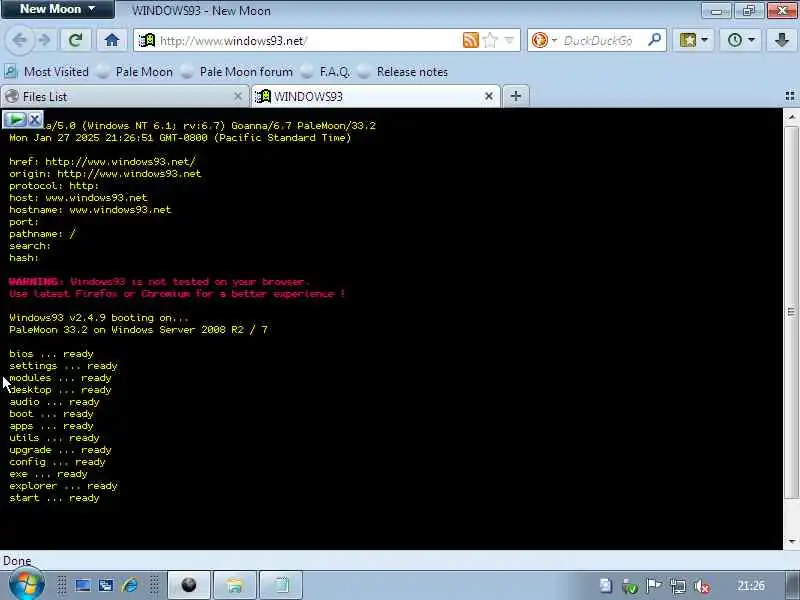Image resolution: width=800 pixels, height=600 pixels.
Task: Open the Release notes bookmark
Action: point(403,72)
